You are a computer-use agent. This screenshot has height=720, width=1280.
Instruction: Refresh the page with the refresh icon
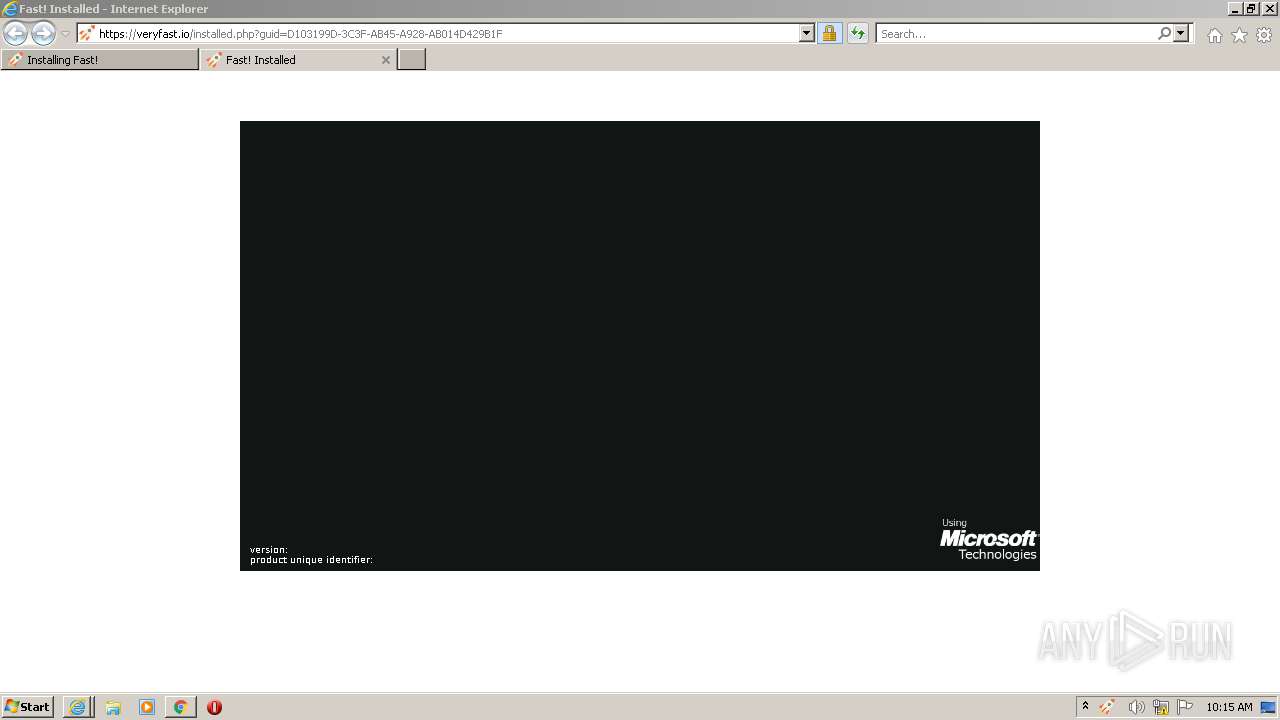pyautogui.click(x=857, y=33)
